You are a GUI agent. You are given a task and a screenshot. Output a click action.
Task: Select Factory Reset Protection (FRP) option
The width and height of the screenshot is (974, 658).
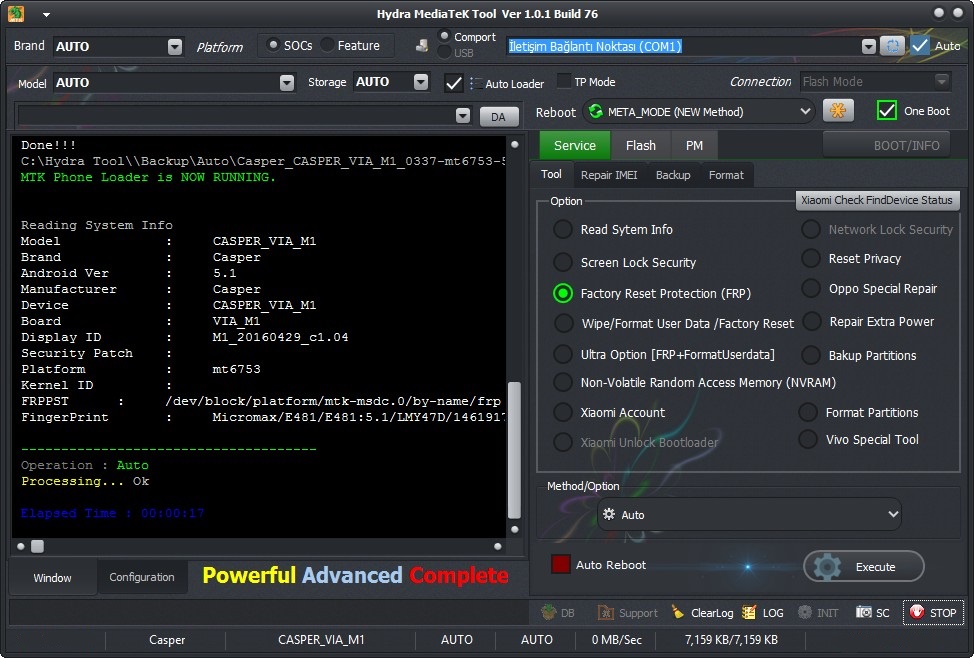(x=563, y=293)
